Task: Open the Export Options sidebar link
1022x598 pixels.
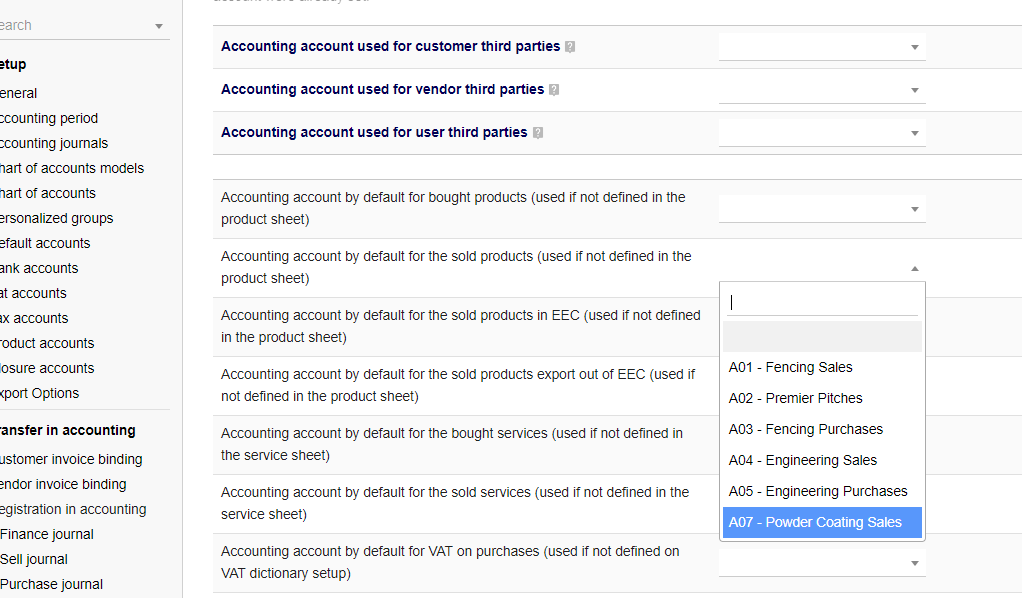Action: pyautogui.click(x=40, y=393)
